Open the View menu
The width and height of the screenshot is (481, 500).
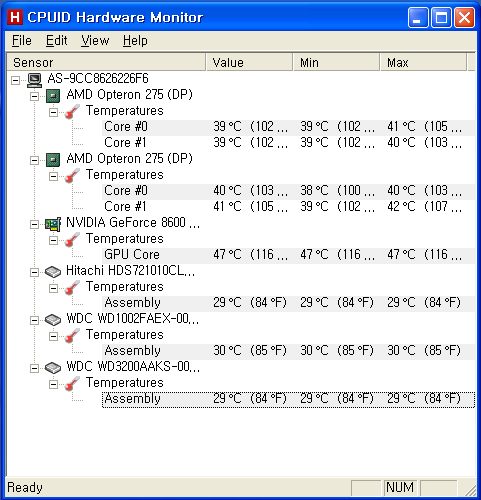pos(95,41)
